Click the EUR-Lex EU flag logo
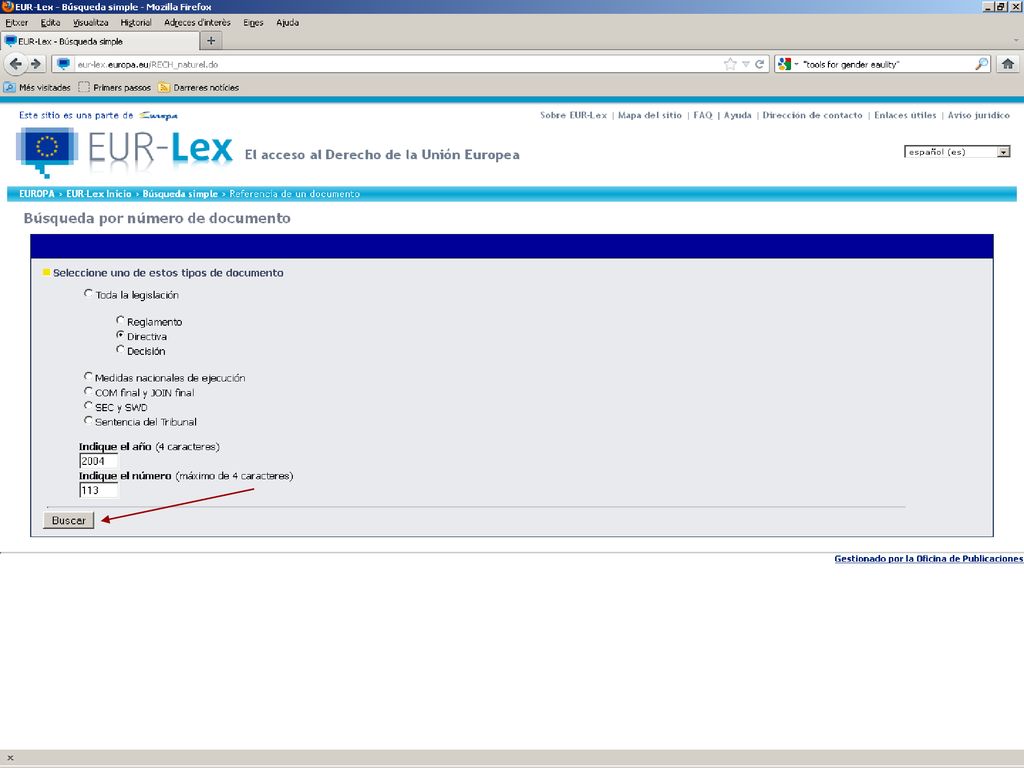This screenshot has width=1024, height=768. point(46,152)
